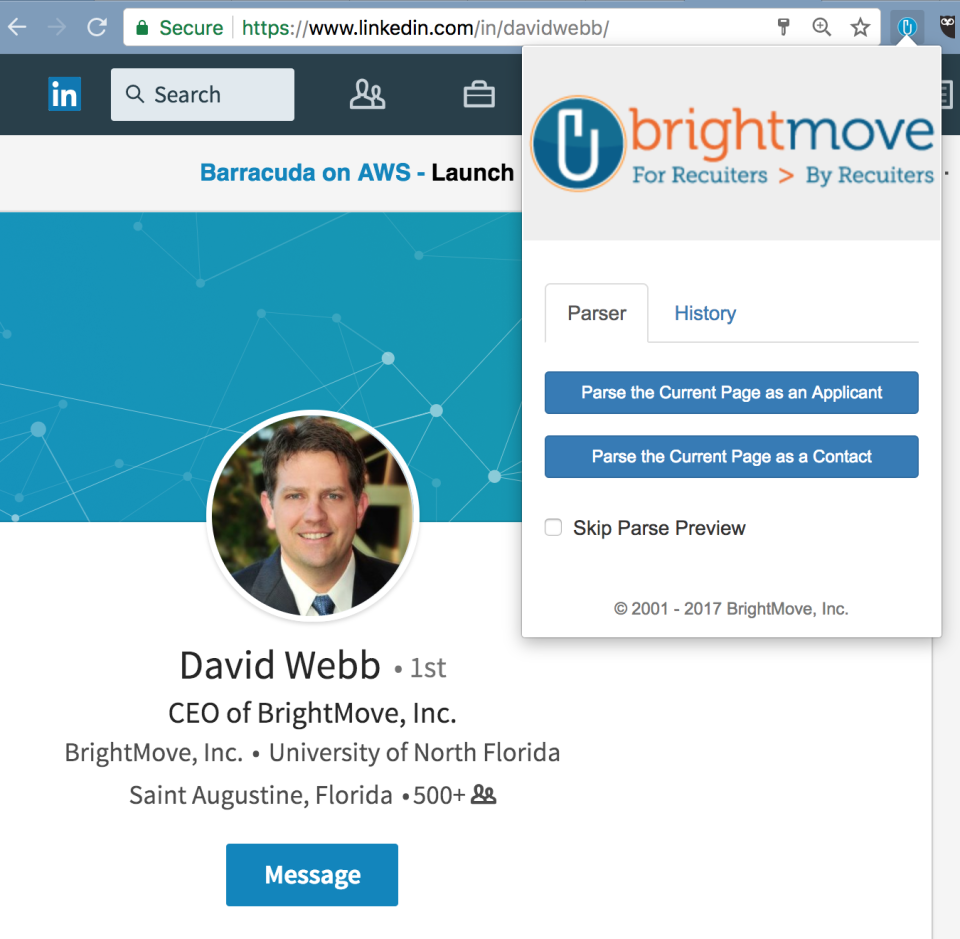
Task: Switch to the History tab
Action: (705, 313)
